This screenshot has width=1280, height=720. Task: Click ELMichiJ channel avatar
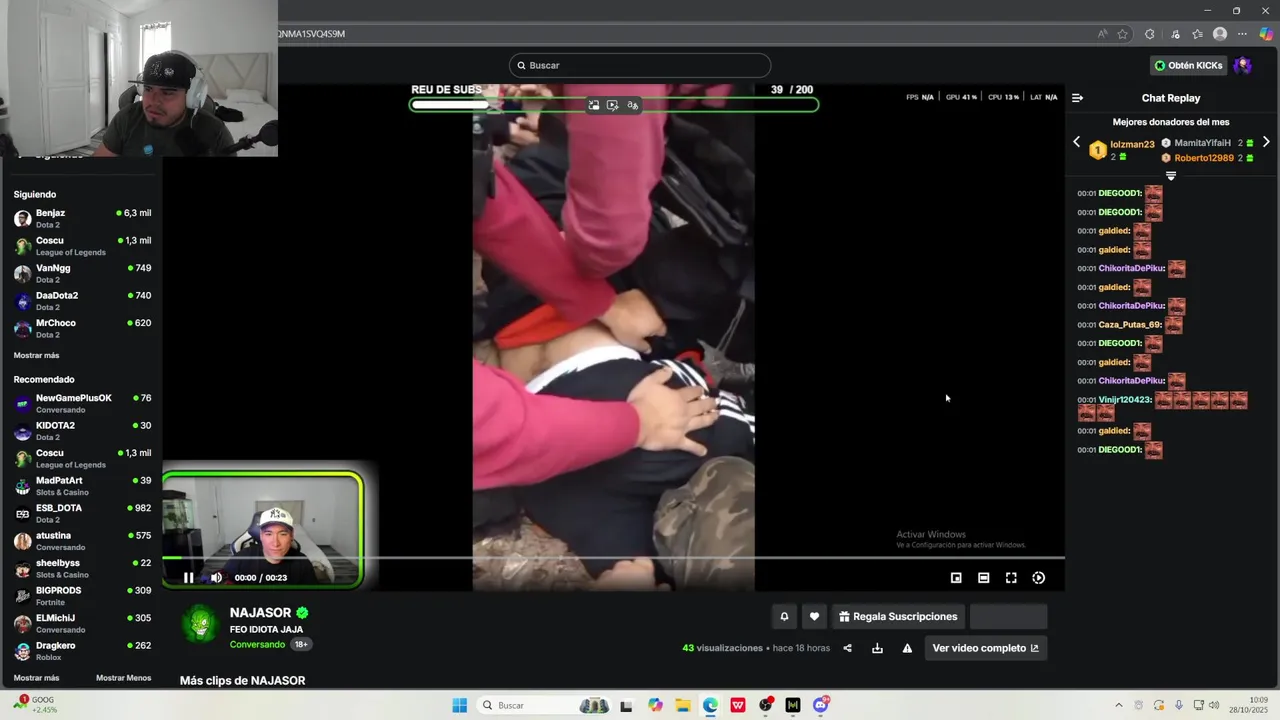(22, 623)
